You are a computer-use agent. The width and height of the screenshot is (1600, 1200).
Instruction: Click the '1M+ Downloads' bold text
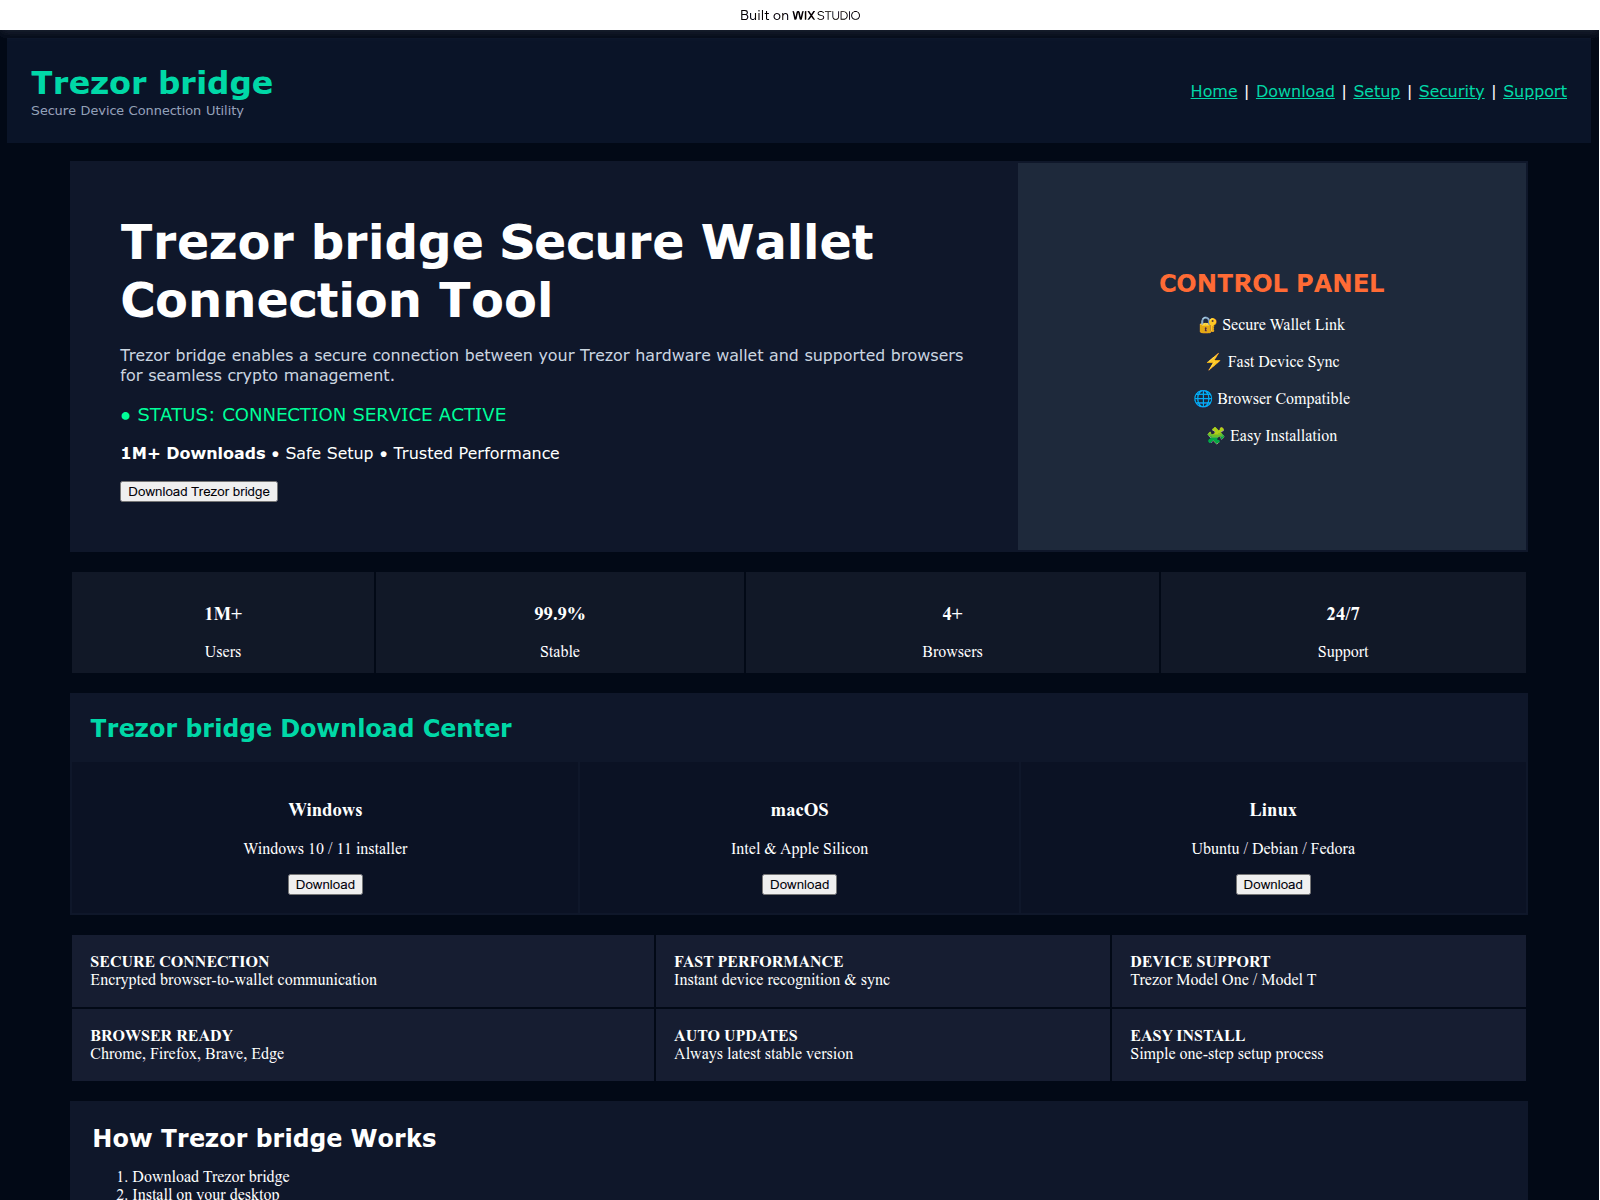193,454
